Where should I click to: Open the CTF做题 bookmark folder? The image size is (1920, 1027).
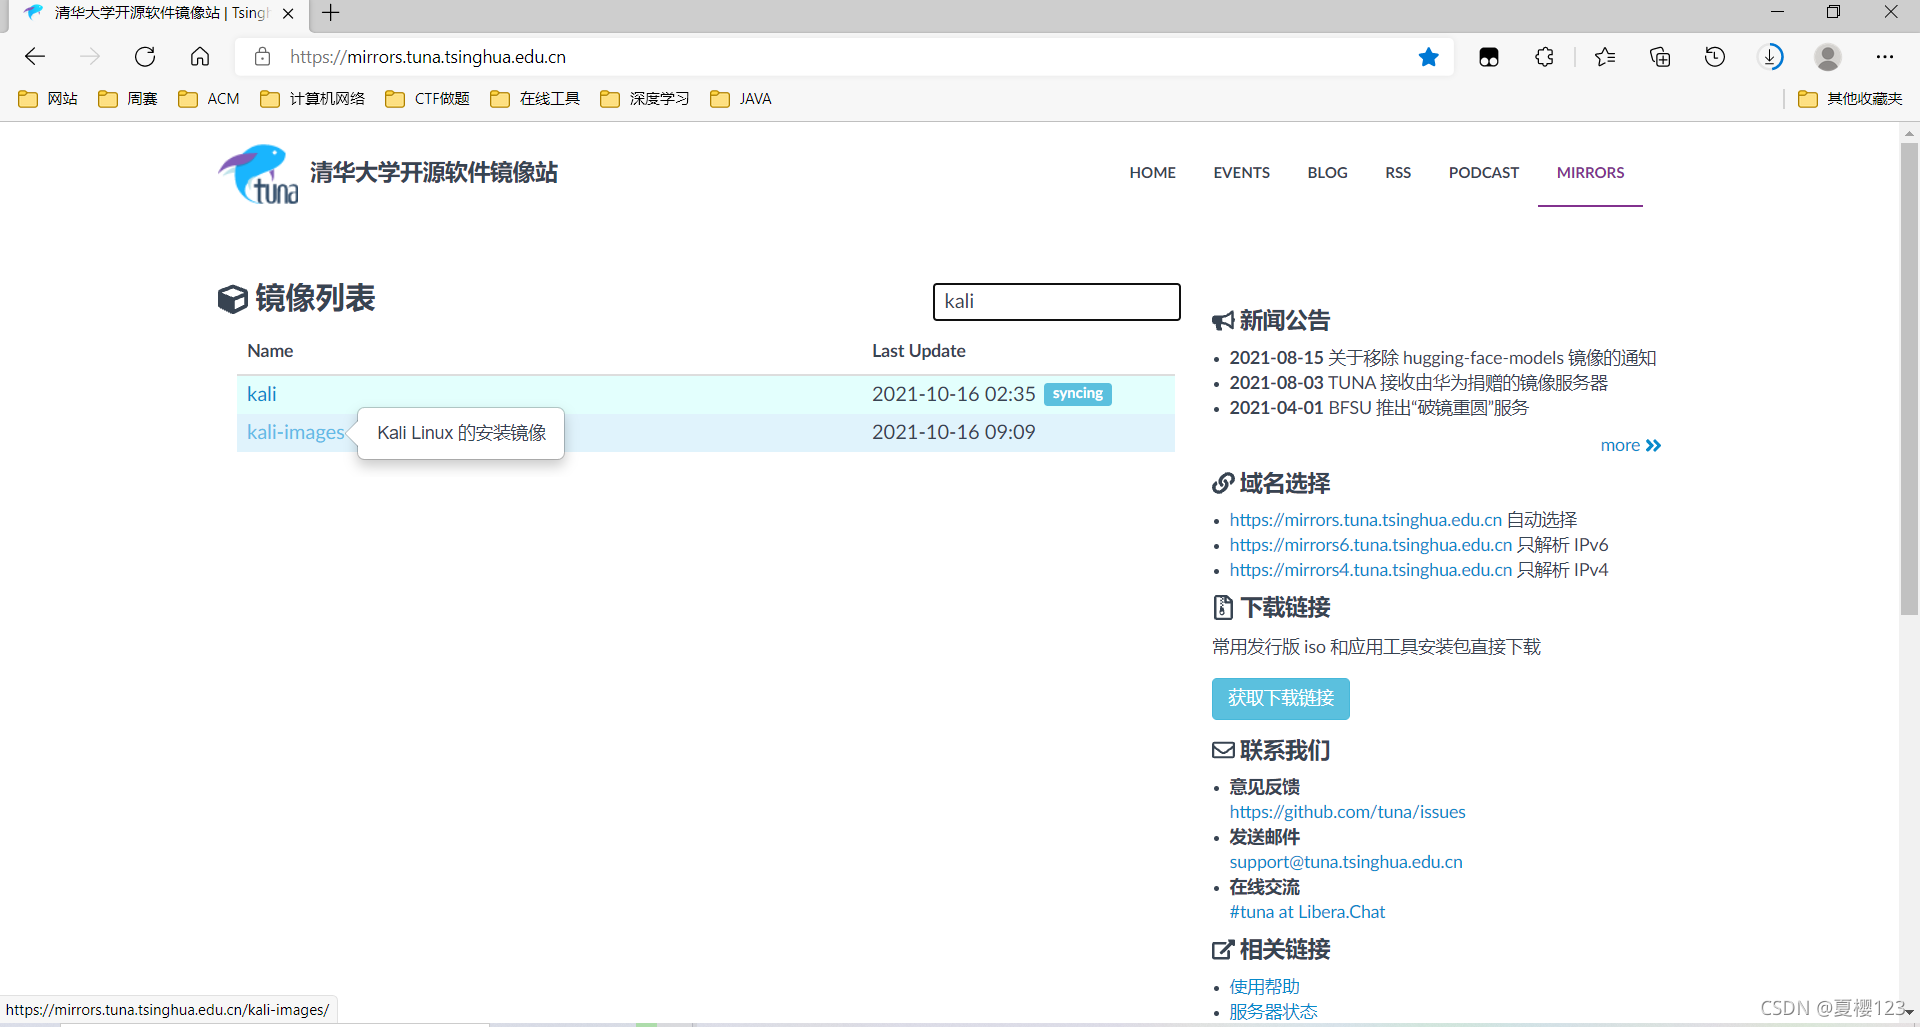[x=427, y=99]
